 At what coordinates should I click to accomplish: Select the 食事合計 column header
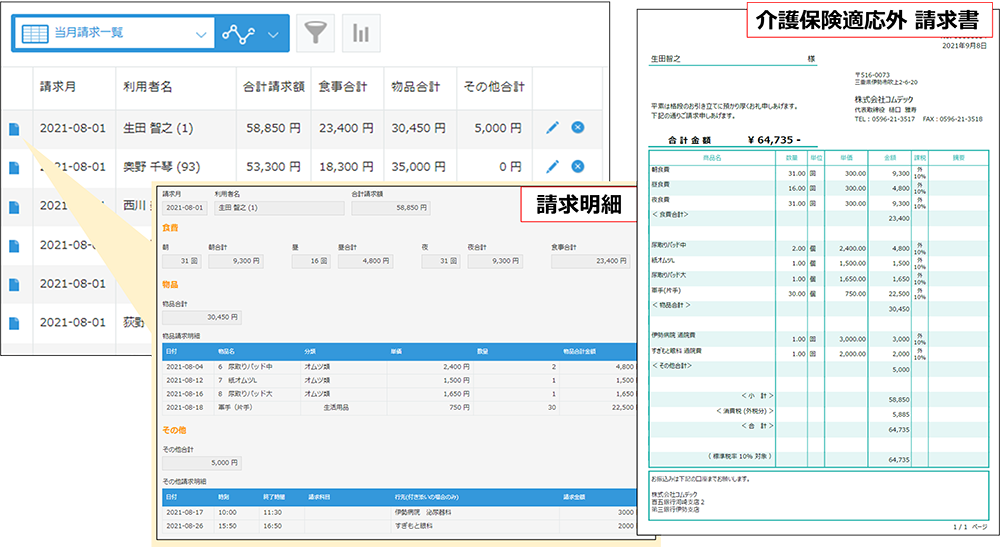346,87
